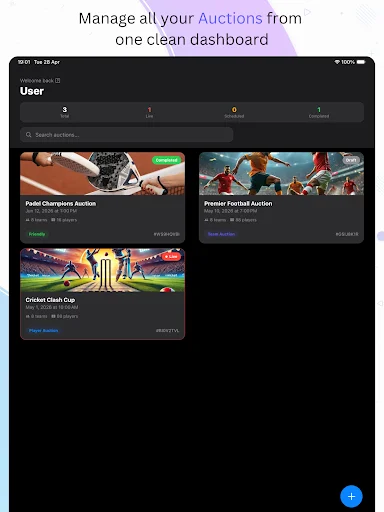Click the players icon on Padel Champions card
The image size is (384, 512).
point(53,220)
